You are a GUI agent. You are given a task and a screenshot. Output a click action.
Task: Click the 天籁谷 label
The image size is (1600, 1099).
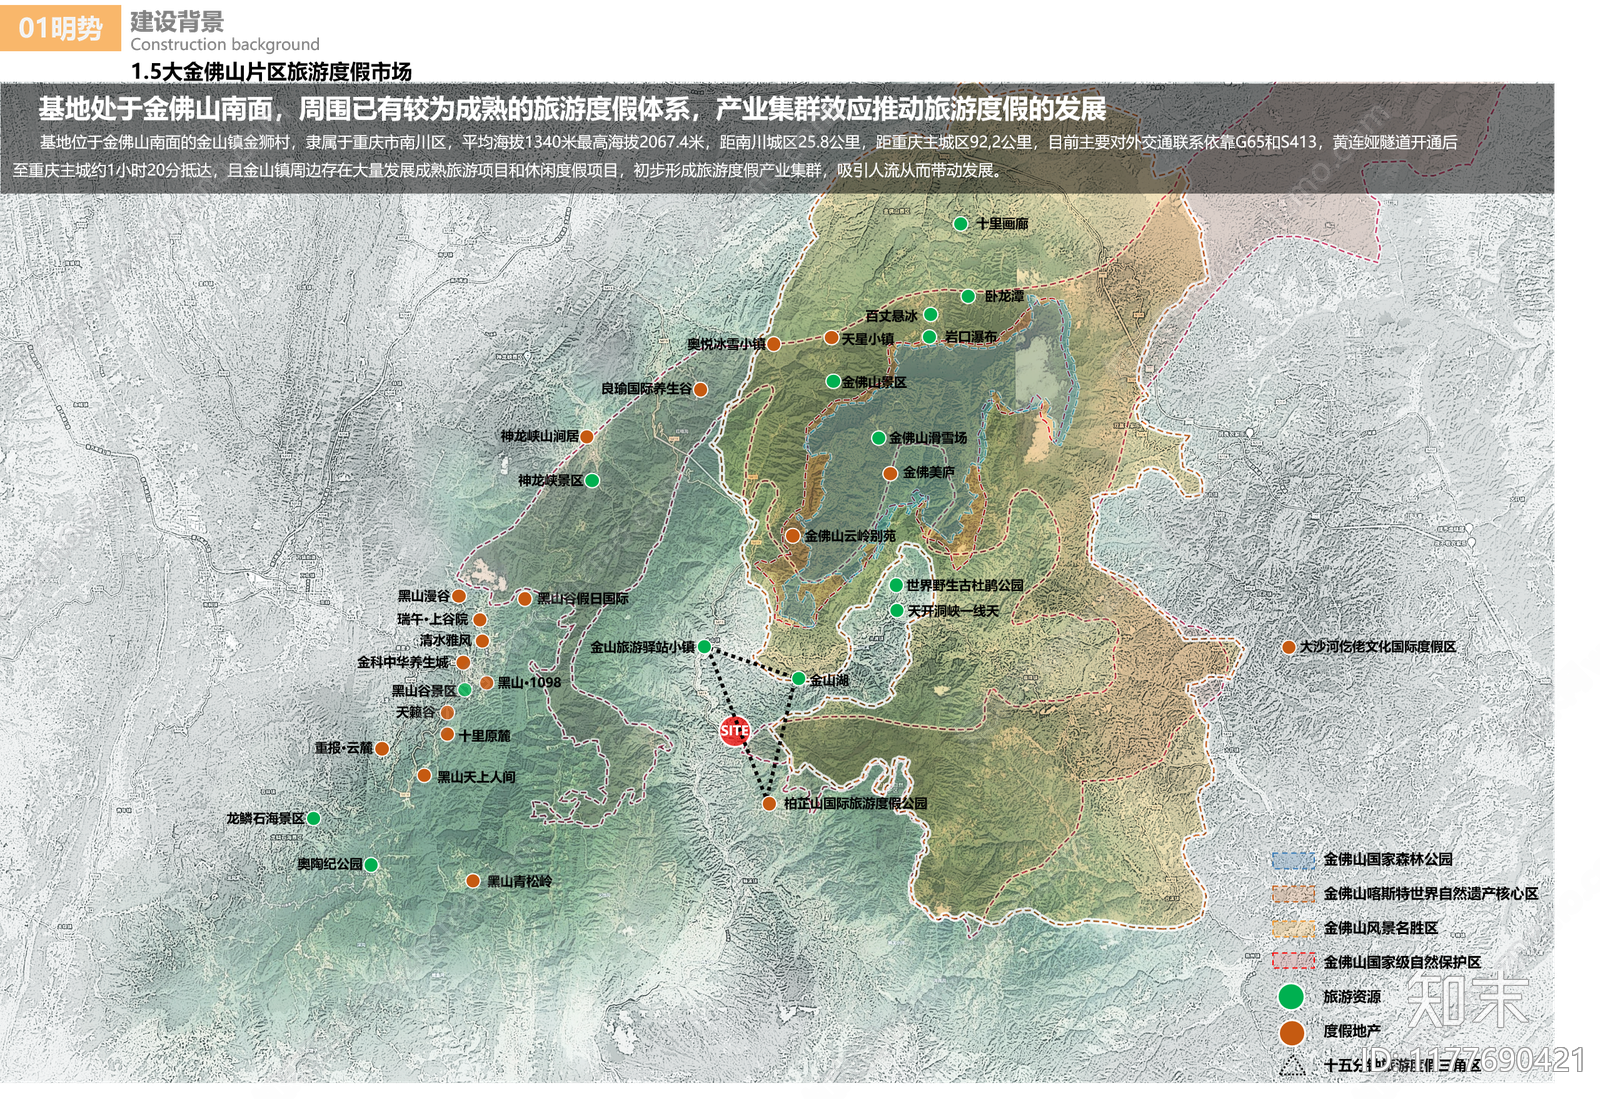click(x=416, y=712)
